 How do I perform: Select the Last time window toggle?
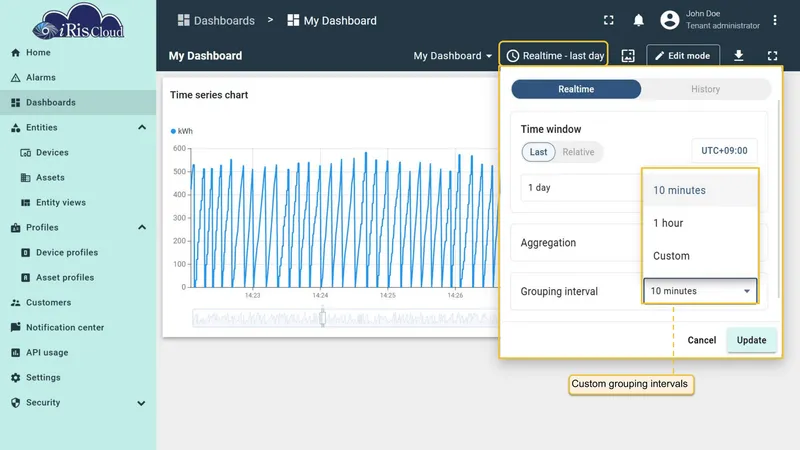point(538,152)
